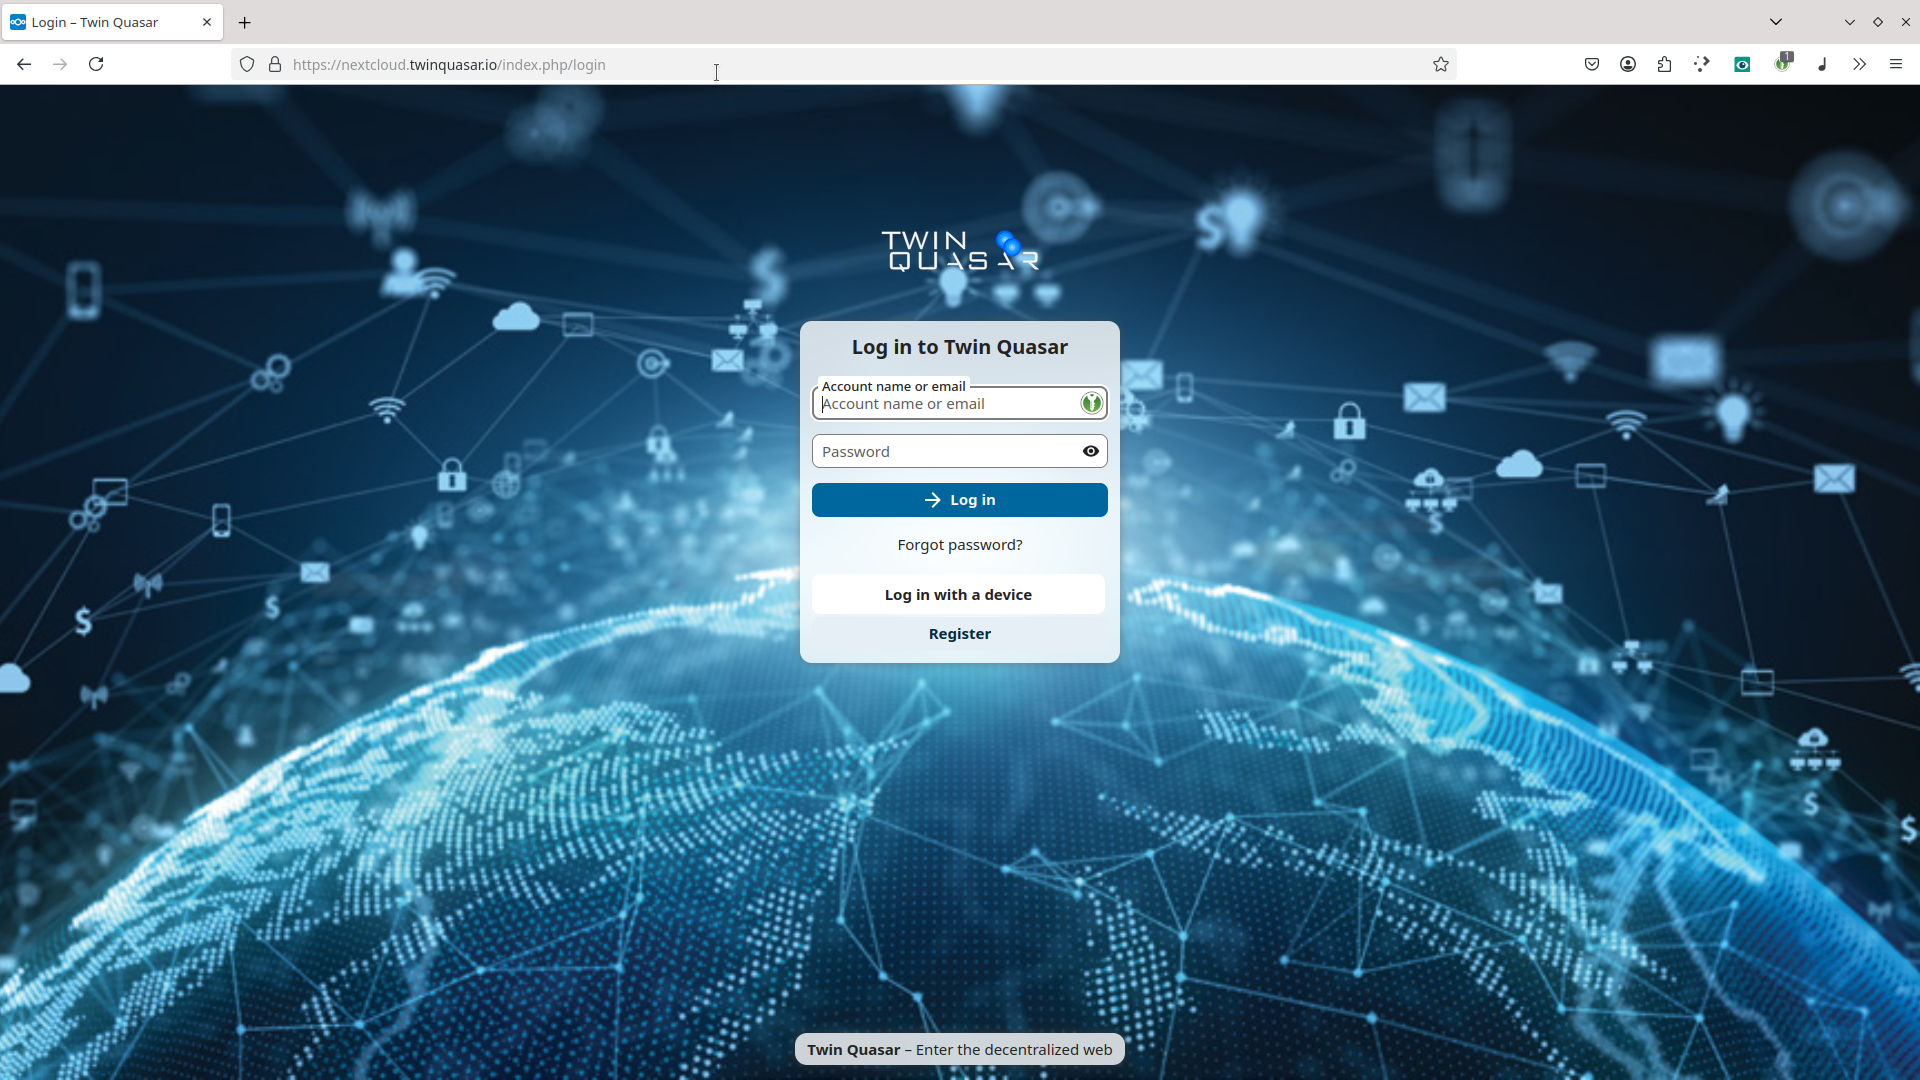This screenshot has width=1920, height=1080.
Task: Click the blue Log in button
Action: click(x=960, y=500)
